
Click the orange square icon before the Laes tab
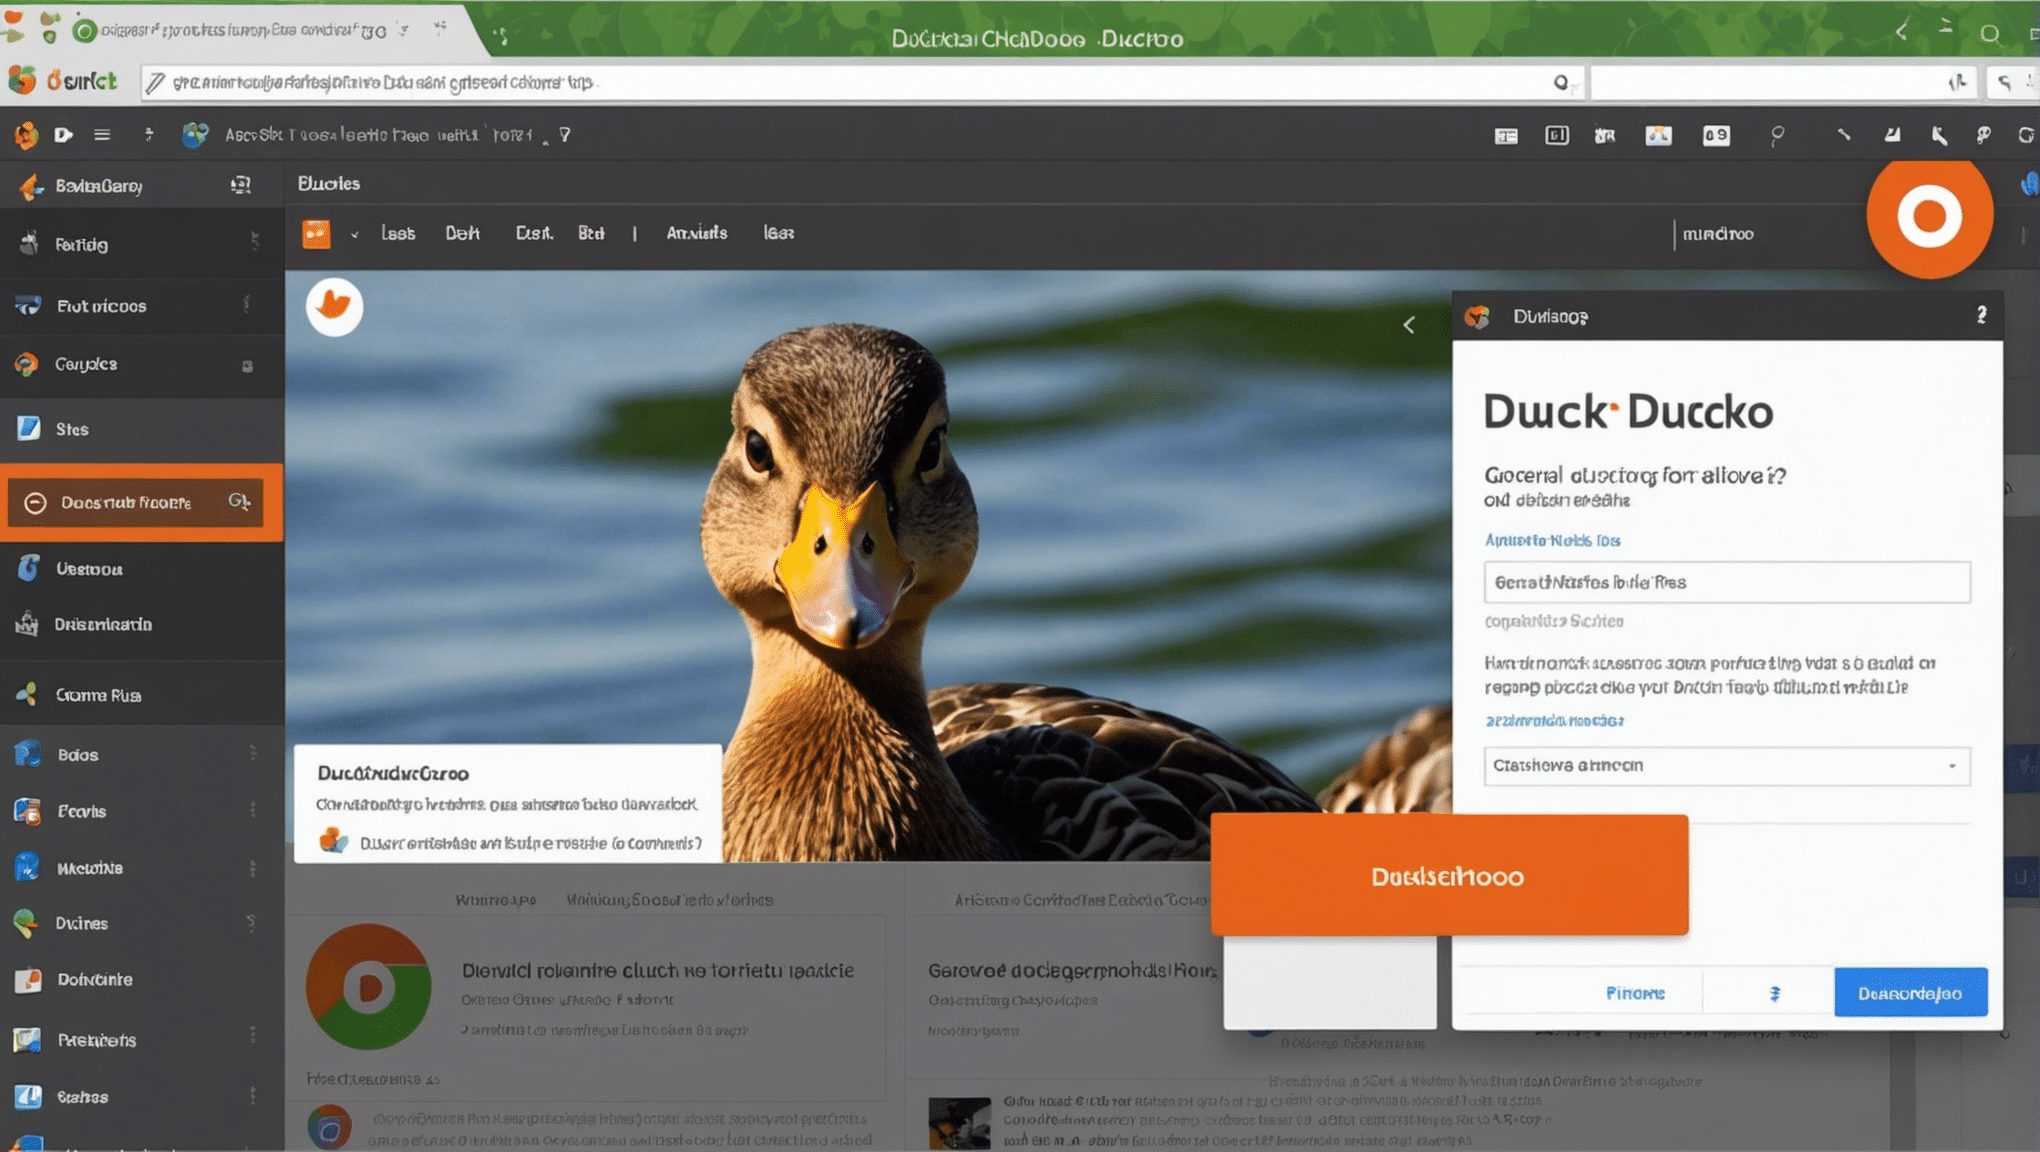click(x=316, y=234)
